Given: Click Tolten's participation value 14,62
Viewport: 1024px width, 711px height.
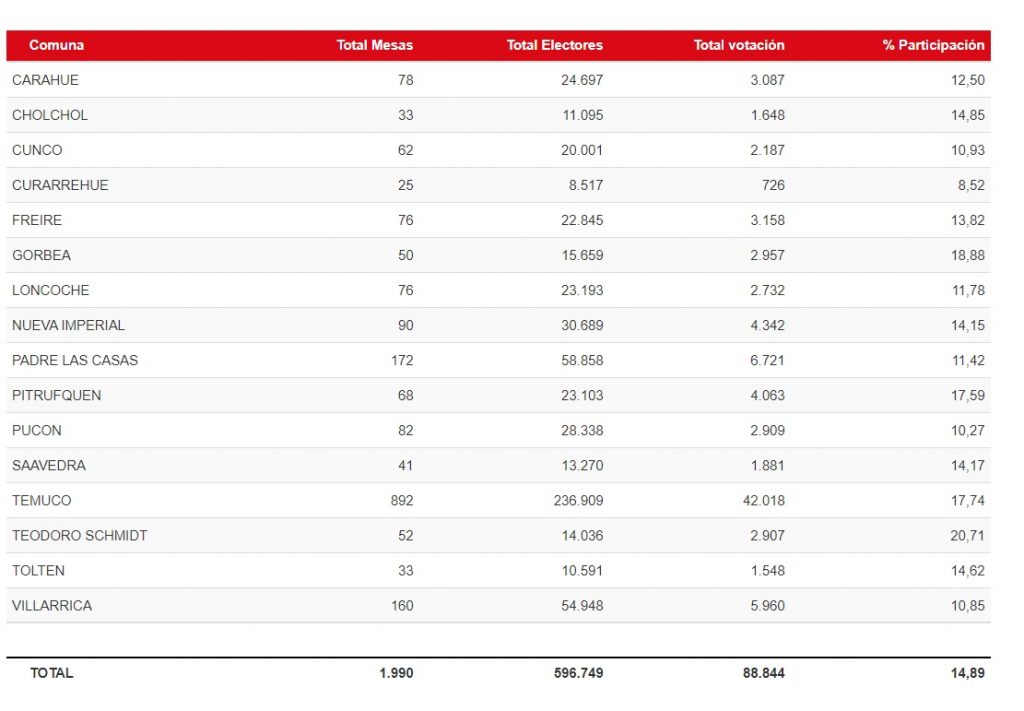Looking at the screenshot, I should tap(968, 571).
